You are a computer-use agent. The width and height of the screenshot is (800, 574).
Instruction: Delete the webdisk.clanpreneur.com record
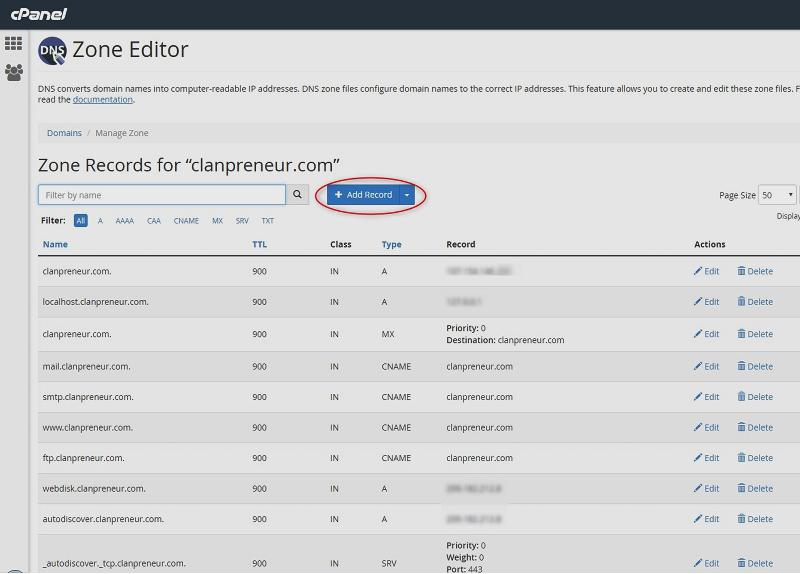coord(755,488)
